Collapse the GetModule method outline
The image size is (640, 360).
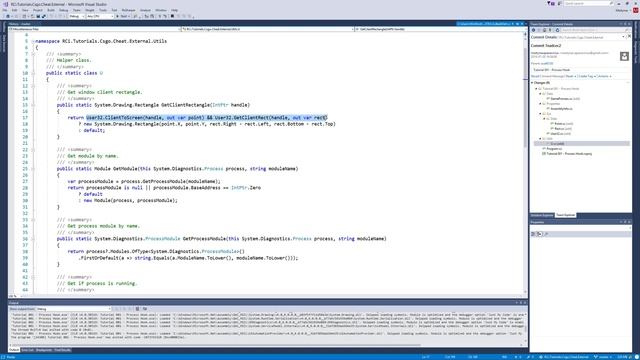coord(33,169)
